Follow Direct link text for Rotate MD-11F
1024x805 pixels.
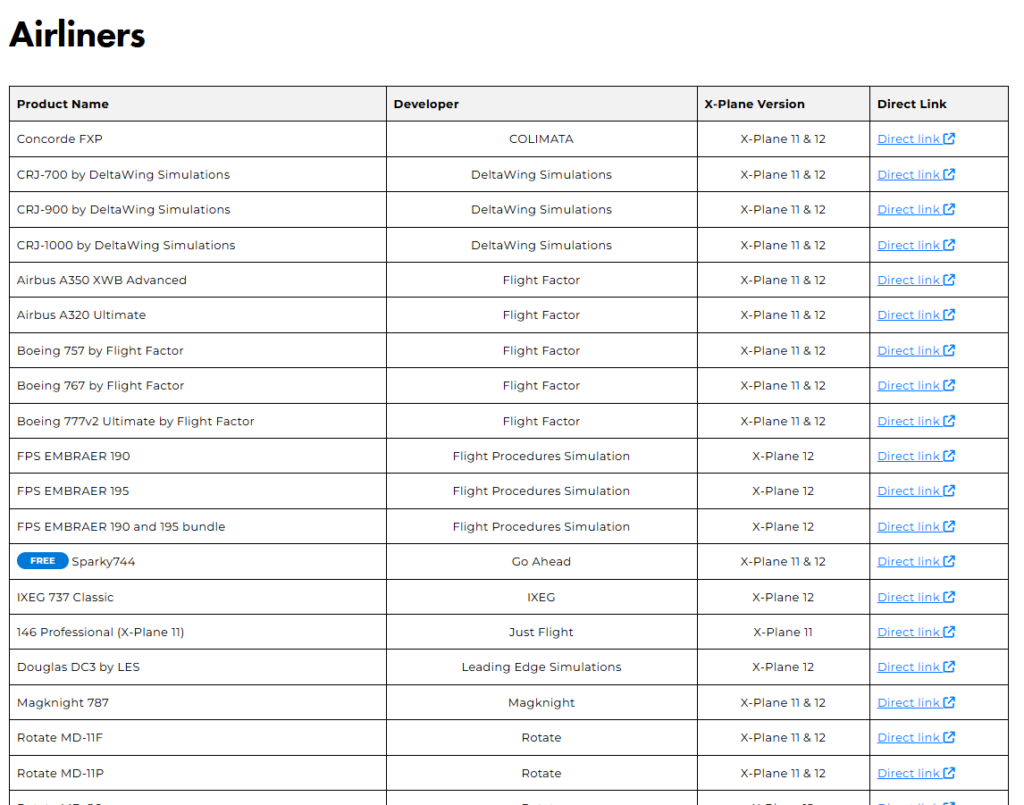point(908,737)
